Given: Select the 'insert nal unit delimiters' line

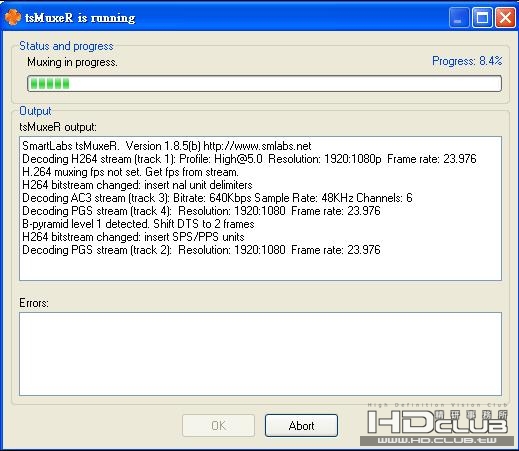Looking at the screenshot, I should pyautogui.click(x=137, y=185).
